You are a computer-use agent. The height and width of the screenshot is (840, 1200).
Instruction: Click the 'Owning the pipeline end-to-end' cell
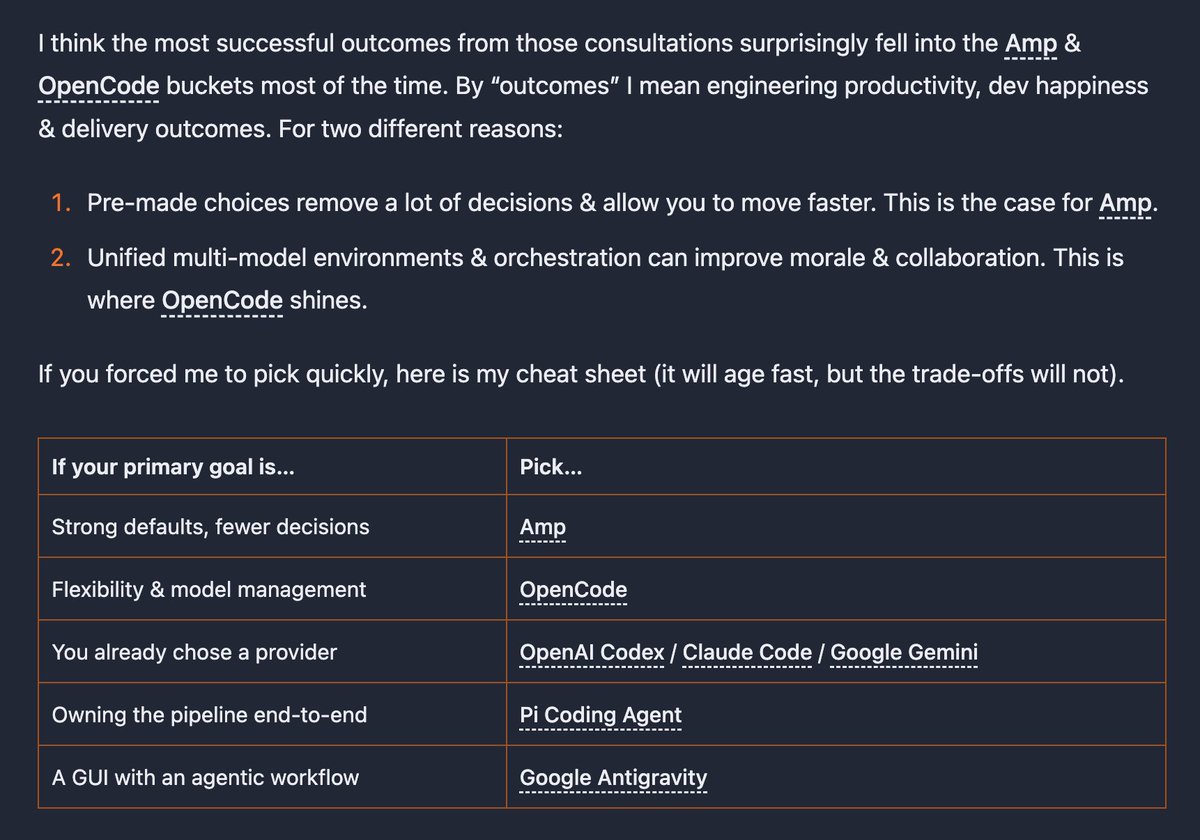pos(273,715)
